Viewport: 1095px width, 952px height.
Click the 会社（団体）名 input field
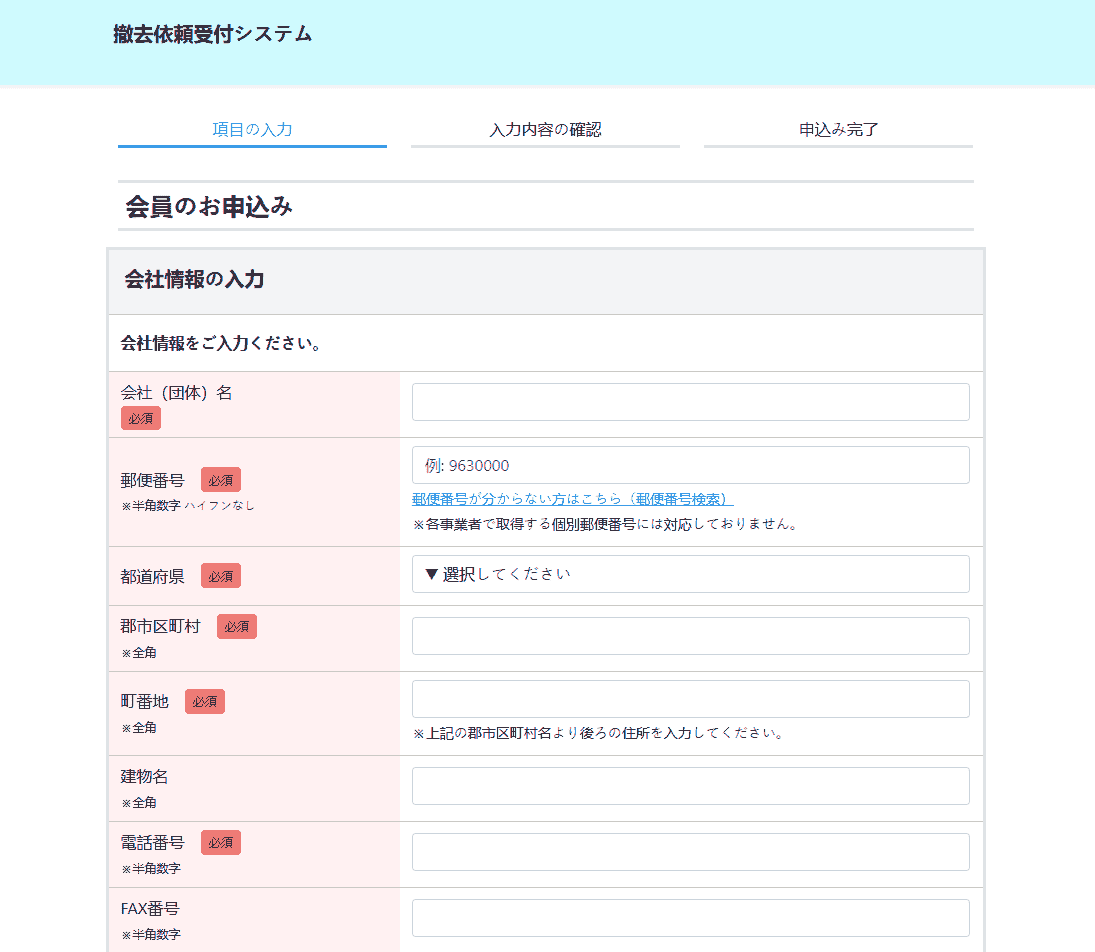pyautogui.click(x=690, y=402)
